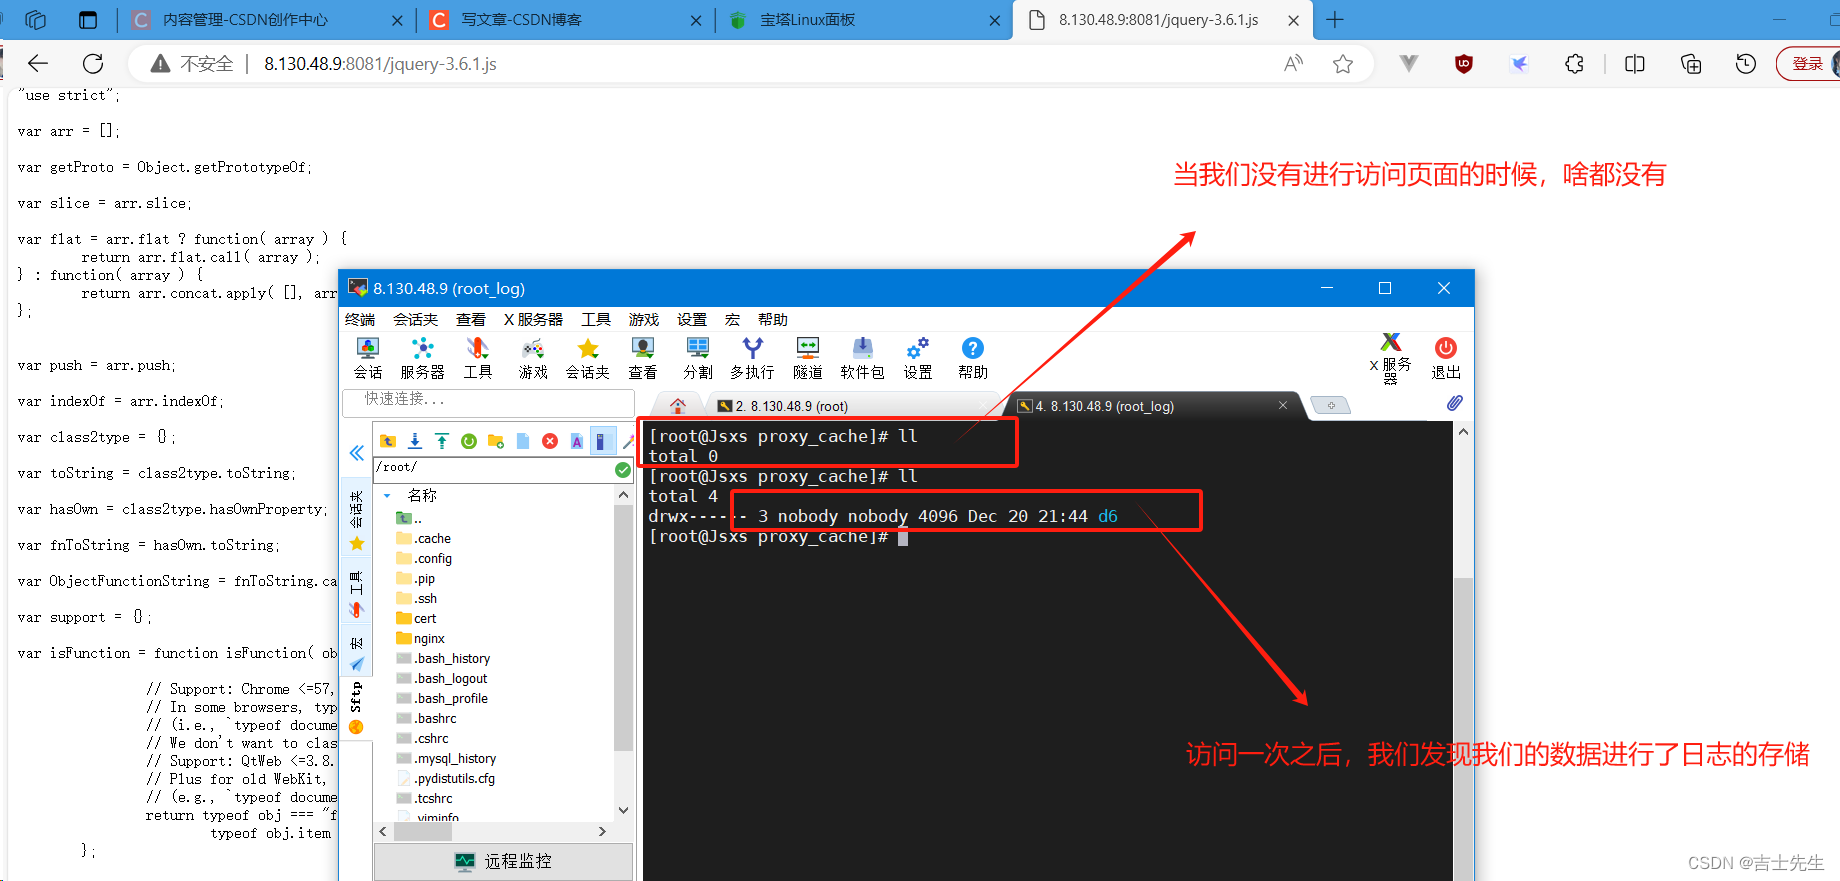Click the SFTP download arrow icon

tap(415, 441)
